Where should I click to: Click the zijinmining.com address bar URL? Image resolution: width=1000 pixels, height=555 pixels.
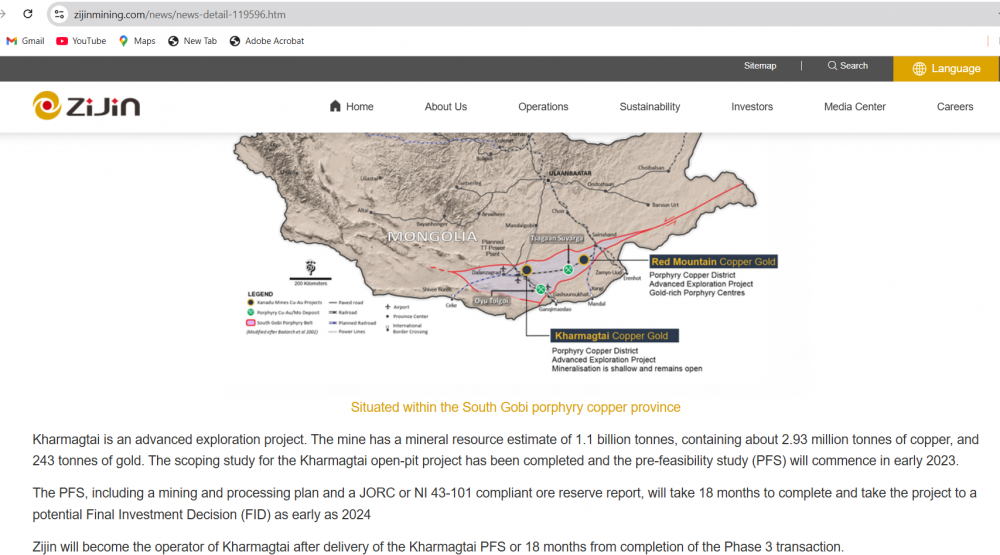pyautogui.click(x=179, y=14)
